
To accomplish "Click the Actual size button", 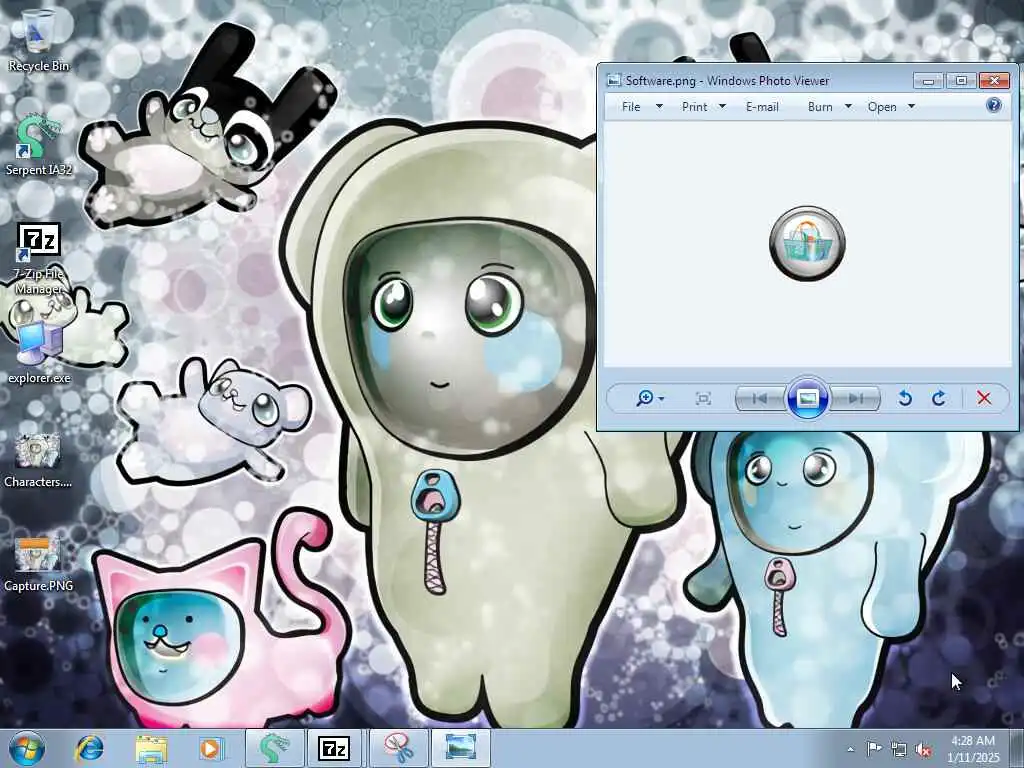I will pos(703,398).
